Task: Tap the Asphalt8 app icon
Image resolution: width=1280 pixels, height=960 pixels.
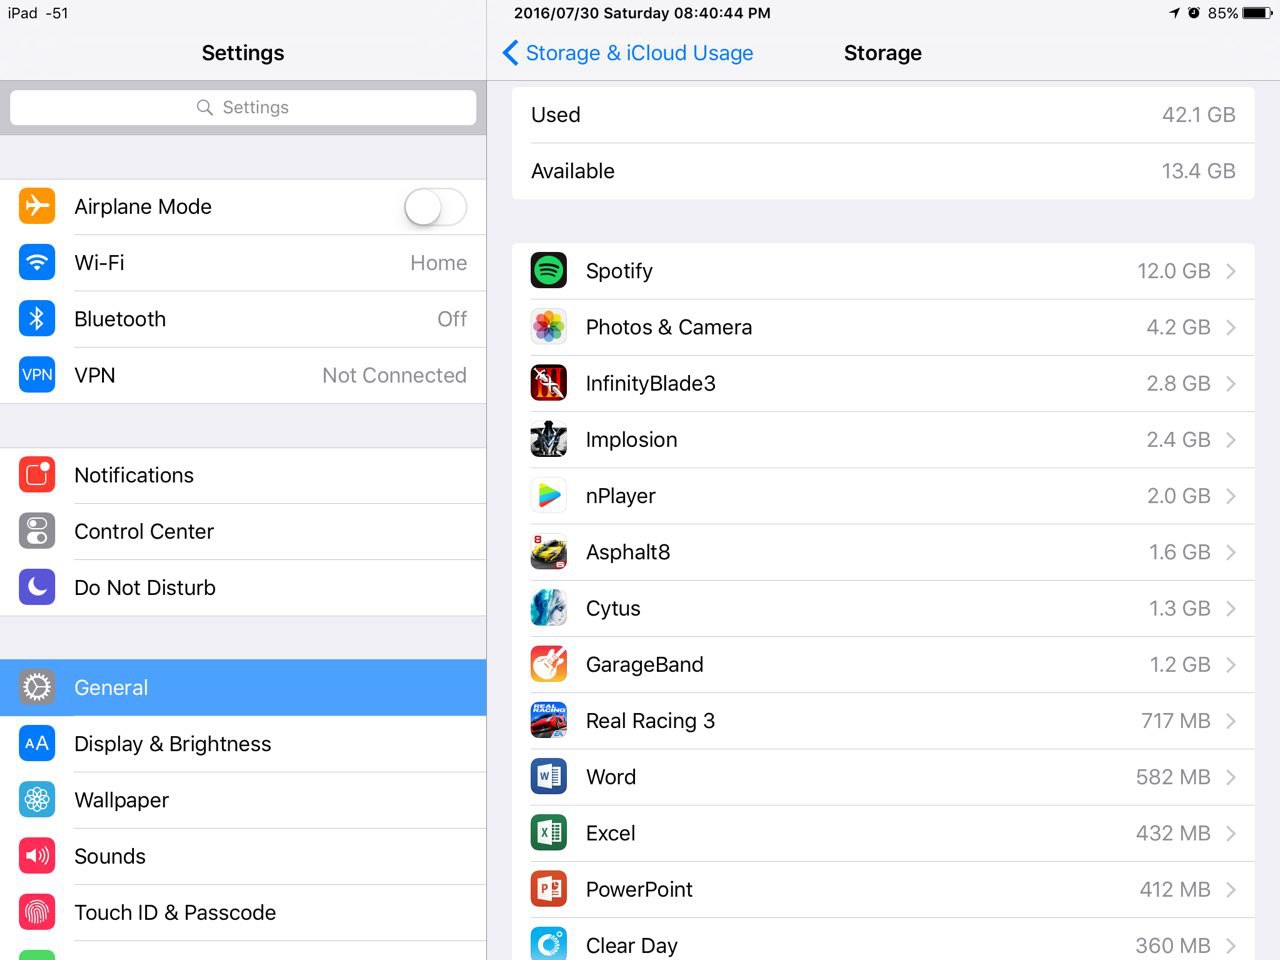Action: click(549, 552)
